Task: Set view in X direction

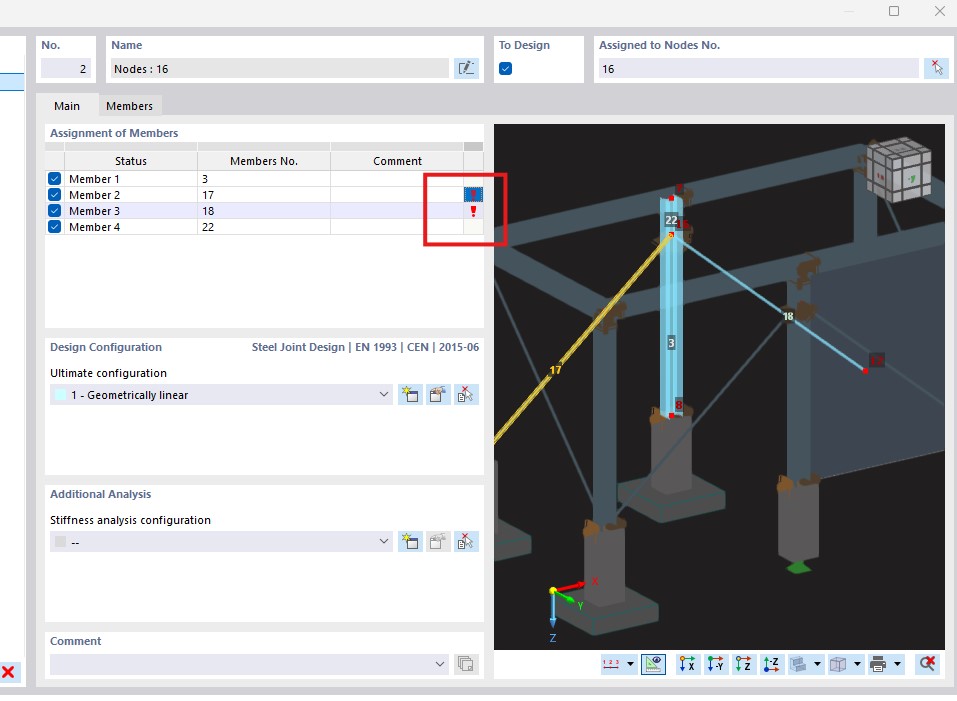Action: point(687,664)
